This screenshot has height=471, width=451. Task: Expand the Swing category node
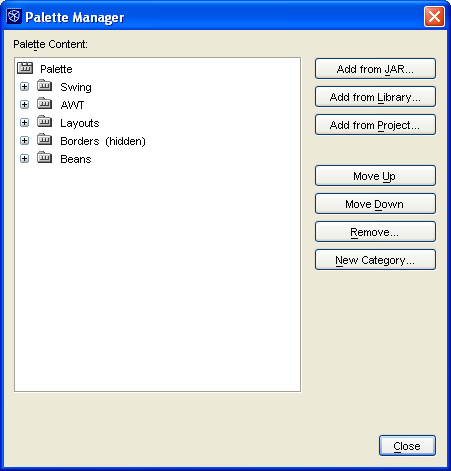point(24,87)
